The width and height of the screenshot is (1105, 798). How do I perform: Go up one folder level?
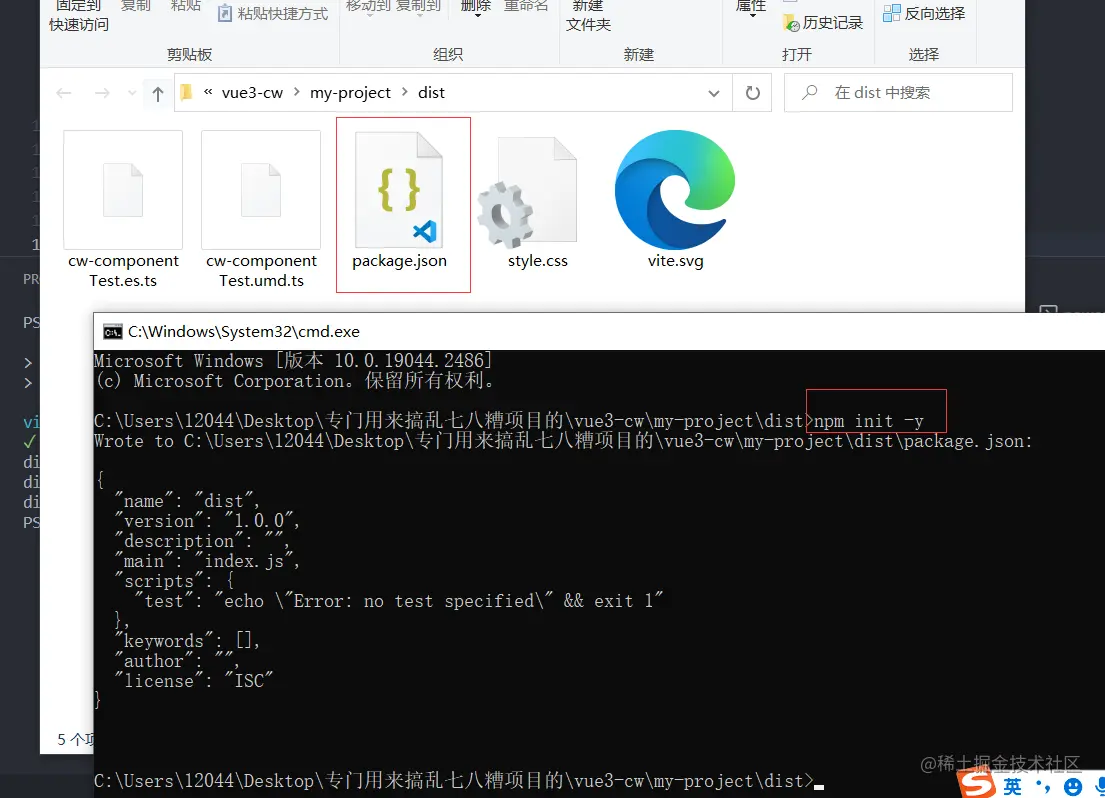pos(158,93)
